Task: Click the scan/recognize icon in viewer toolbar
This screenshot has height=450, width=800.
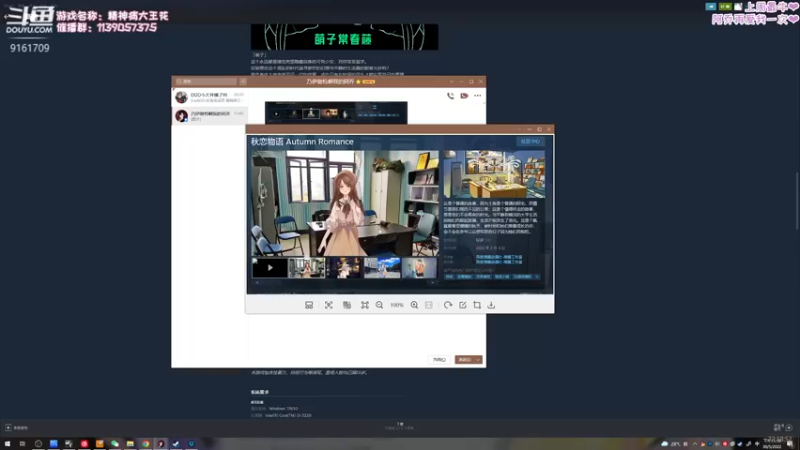Action: tap(329, 305)
